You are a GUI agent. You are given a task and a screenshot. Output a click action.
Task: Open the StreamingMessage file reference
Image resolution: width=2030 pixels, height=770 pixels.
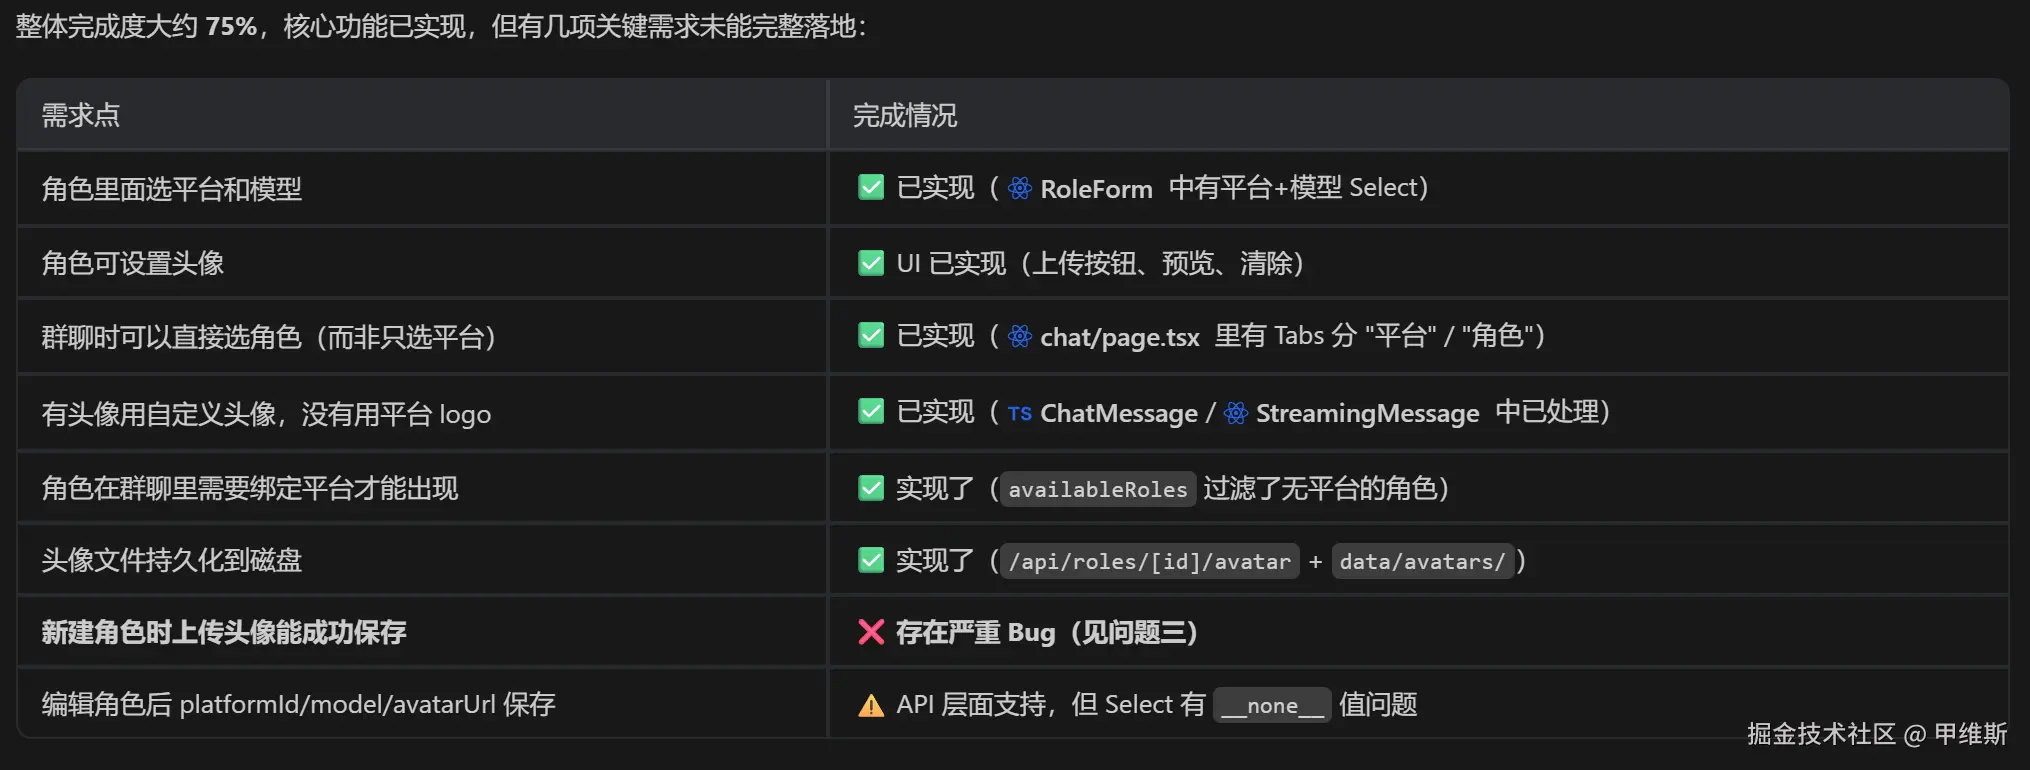click(x=1367, y=414)
